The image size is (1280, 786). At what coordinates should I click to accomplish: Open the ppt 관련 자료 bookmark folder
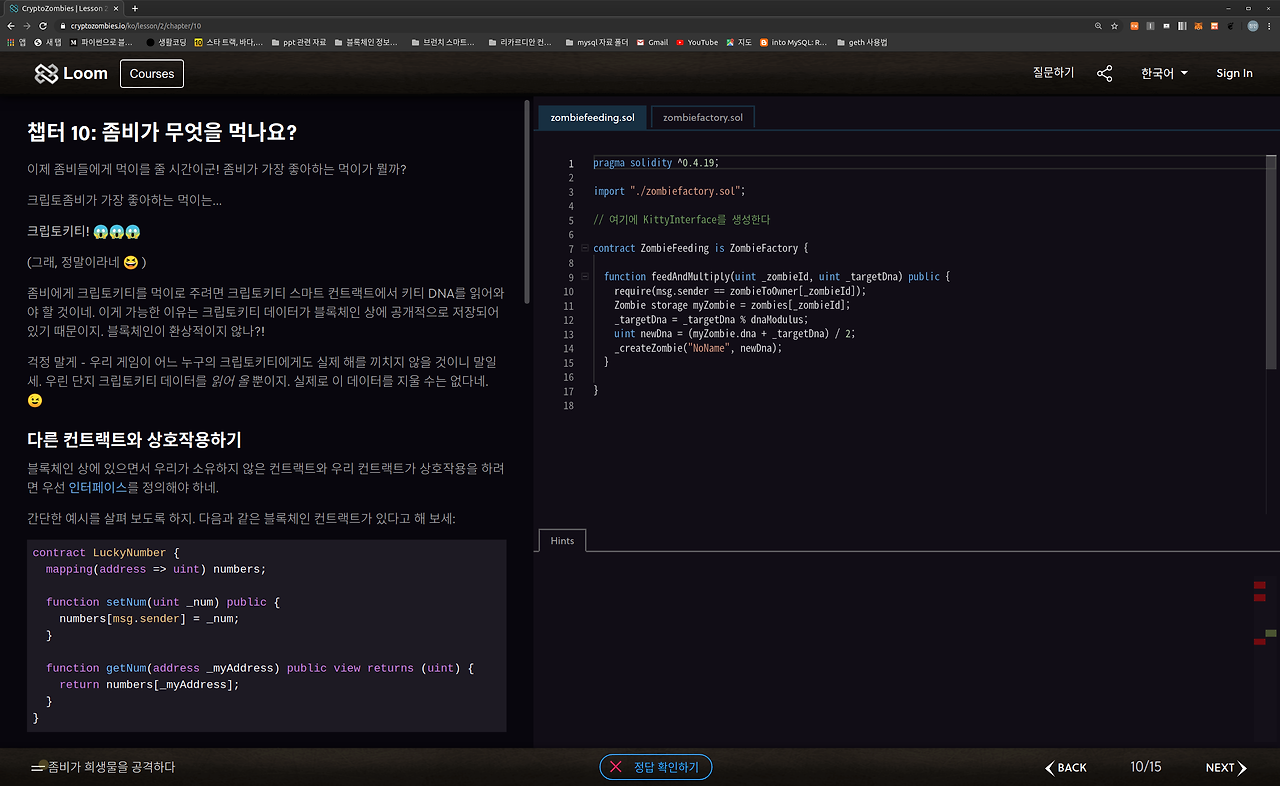pos(299,42)
